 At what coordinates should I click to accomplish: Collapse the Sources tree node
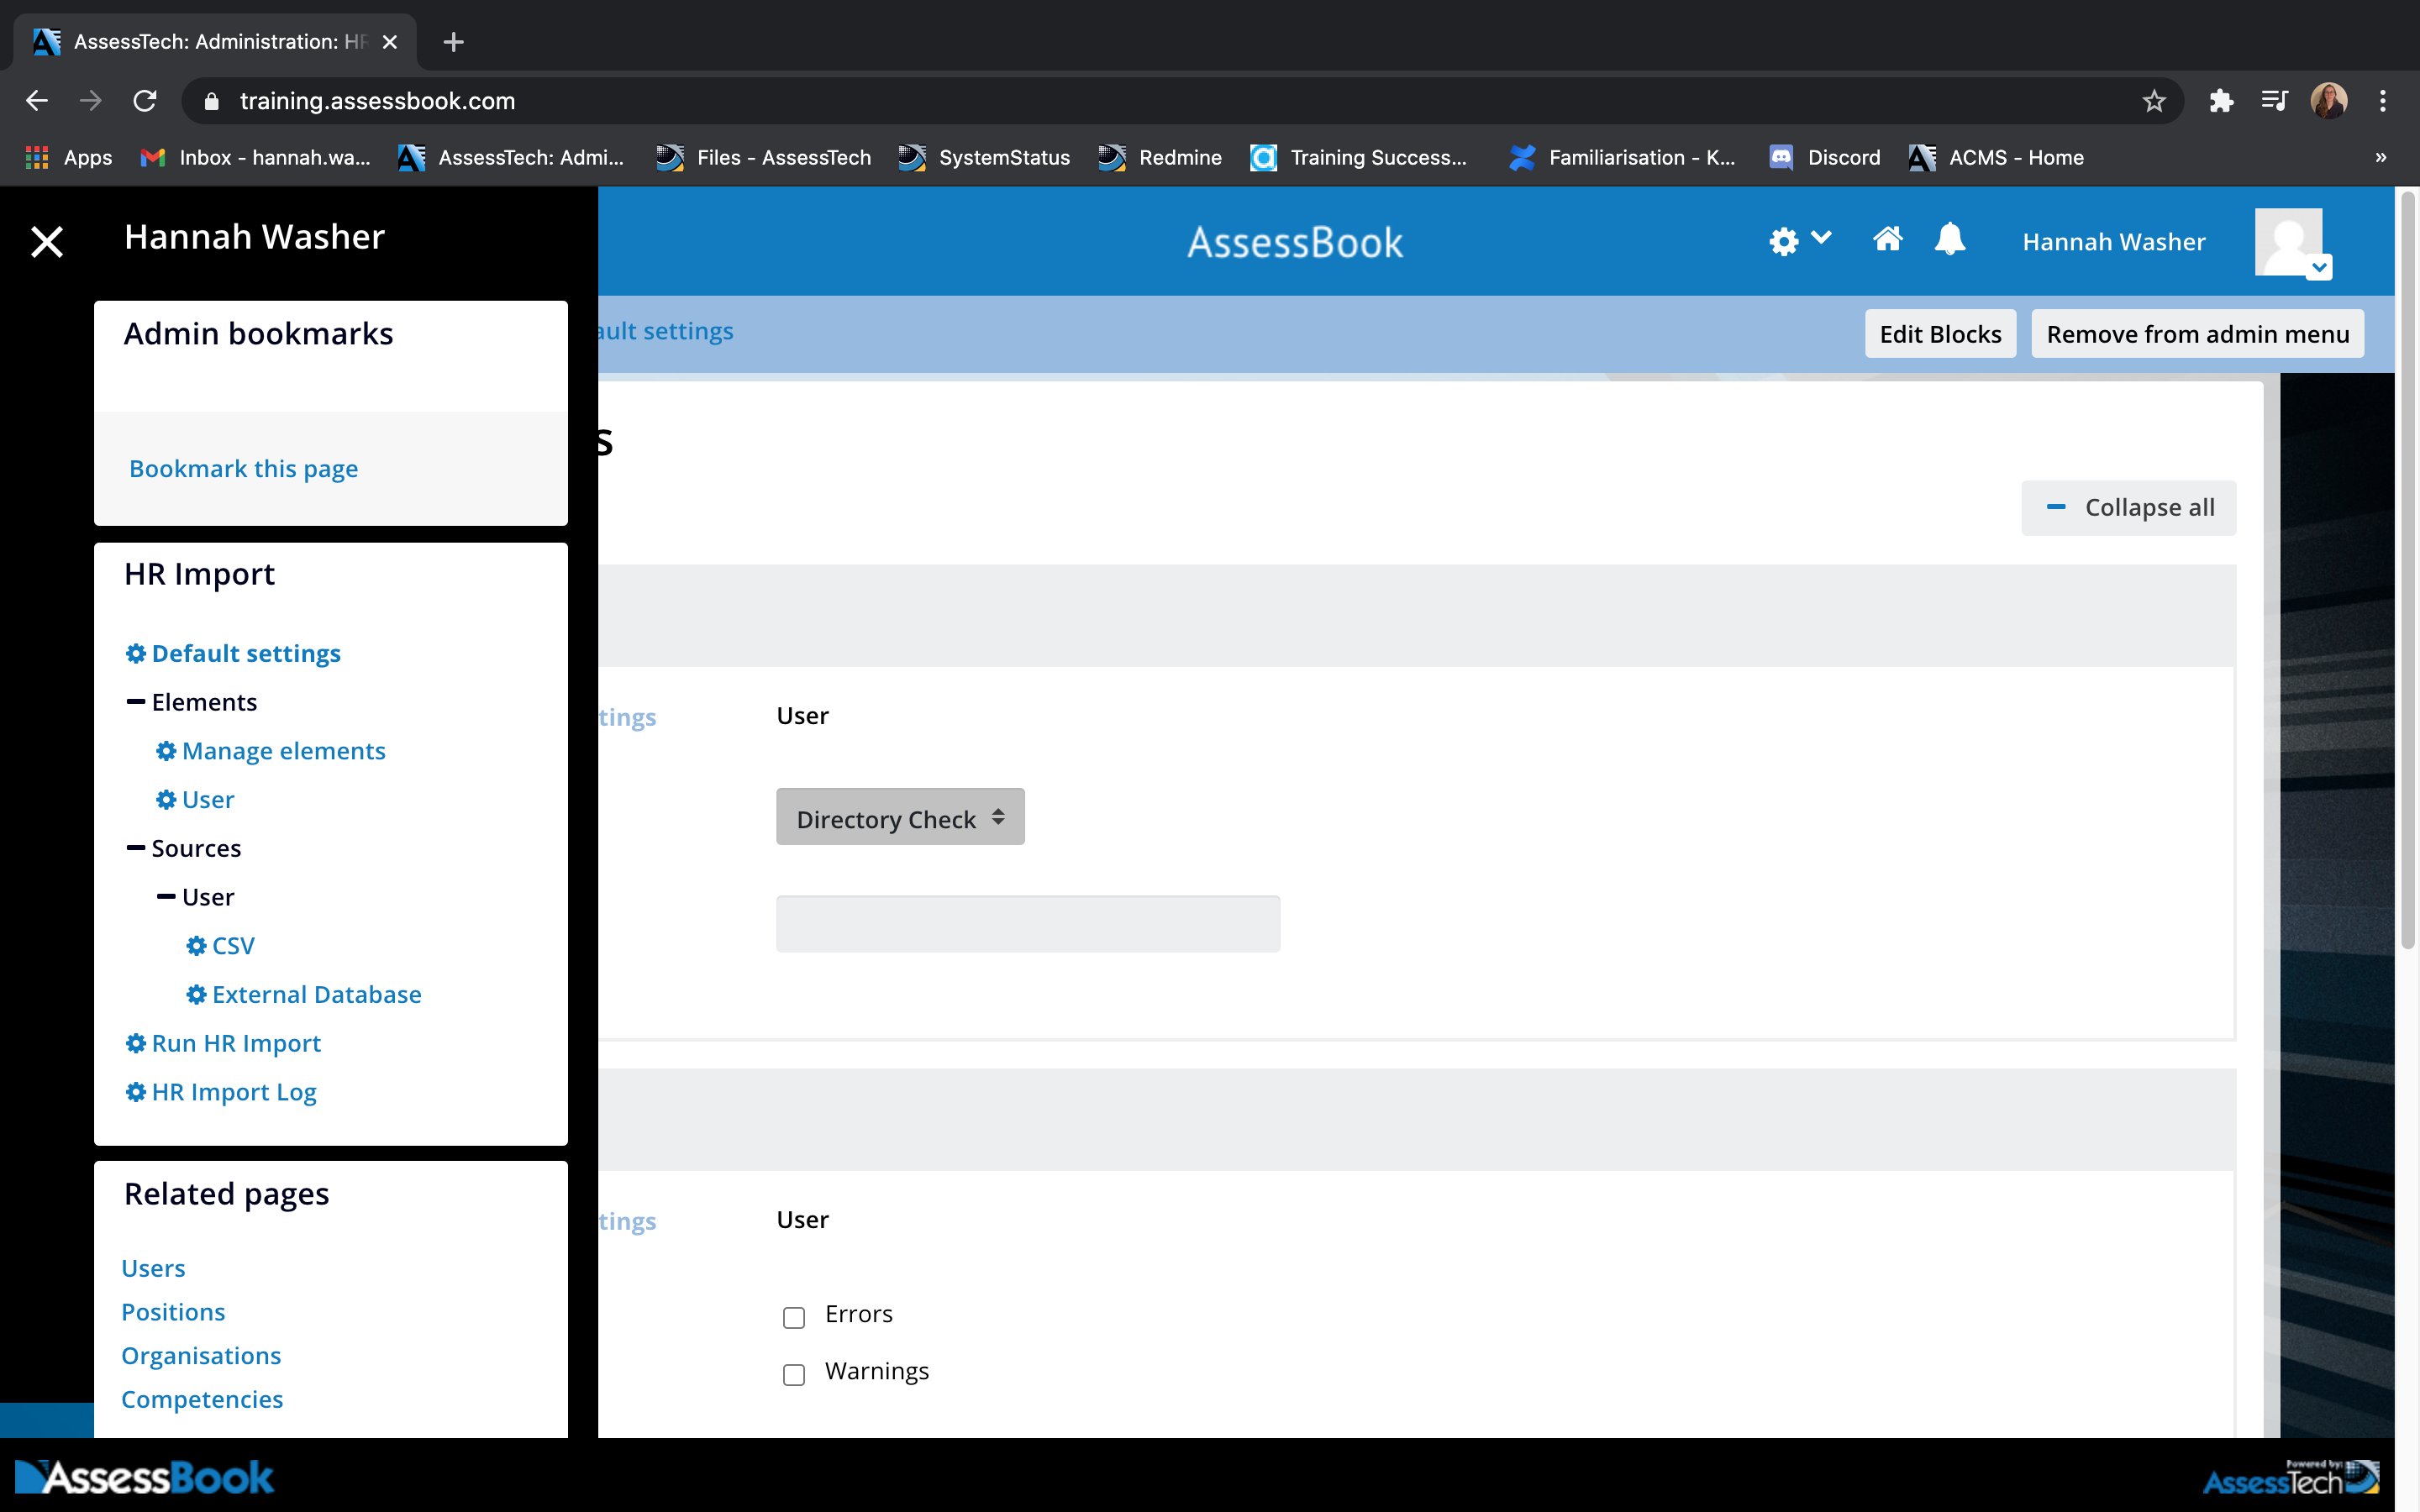tap(136, 848)
